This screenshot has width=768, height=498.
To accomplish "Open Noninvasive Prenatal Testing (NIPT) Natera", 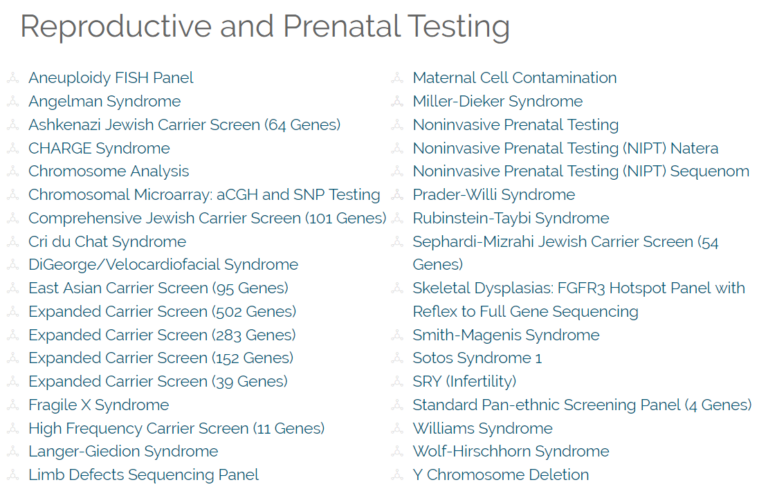I will tap(565, 148).
